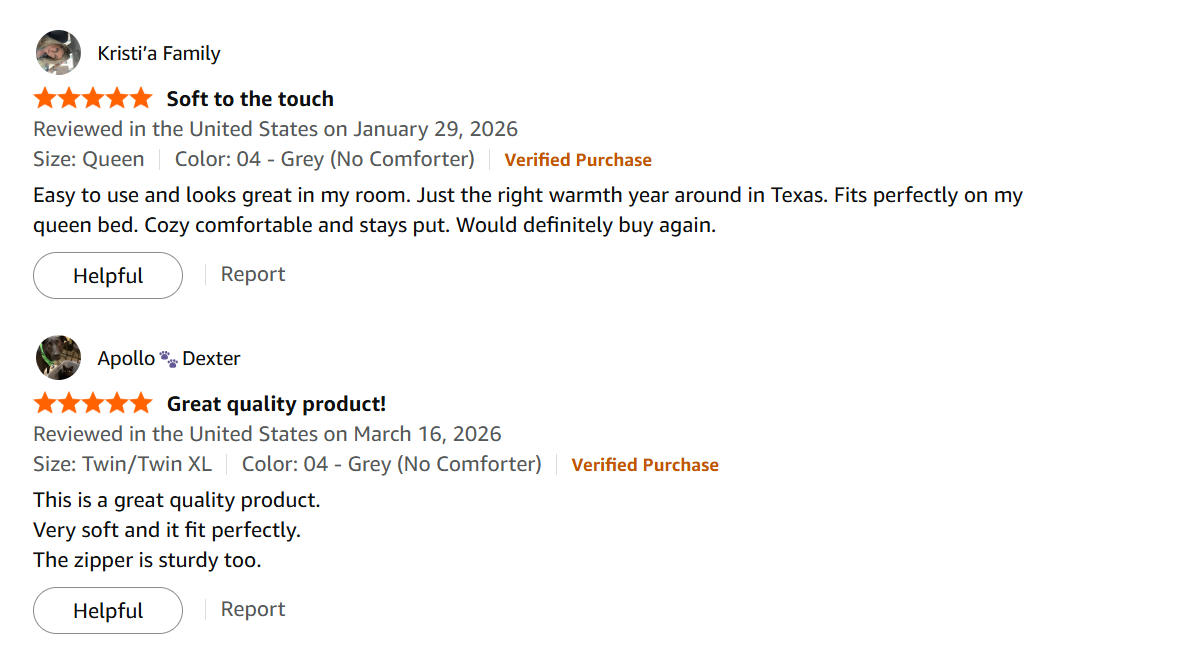
Task: Click Verified Purchase on the Twin/Twin XL review
Action: (645, 465)
